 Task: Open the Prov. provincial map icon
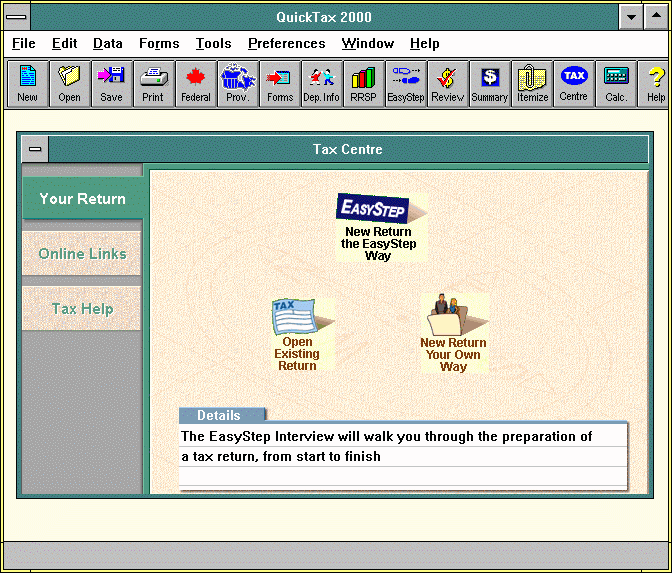pyautogui.click(x=237, y=84)
